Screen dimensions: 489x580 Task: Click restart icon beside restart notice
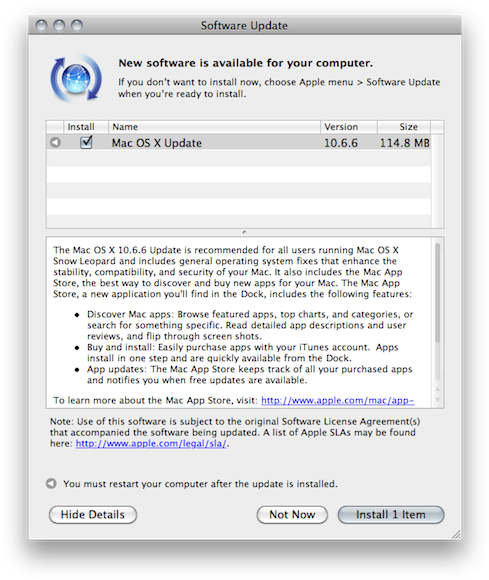tap(51, 483)
